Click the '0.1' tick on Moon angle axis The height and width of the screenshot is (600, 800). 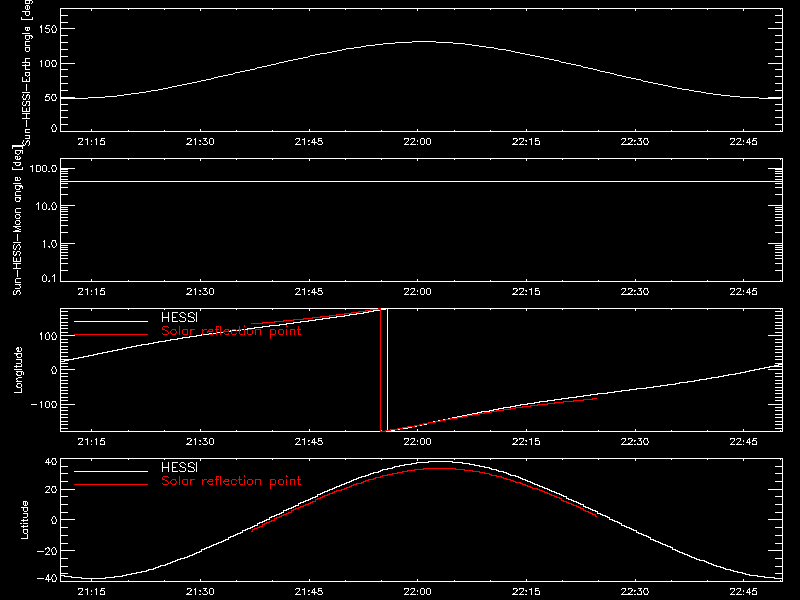pyautogui.click(x=49, y=279)
